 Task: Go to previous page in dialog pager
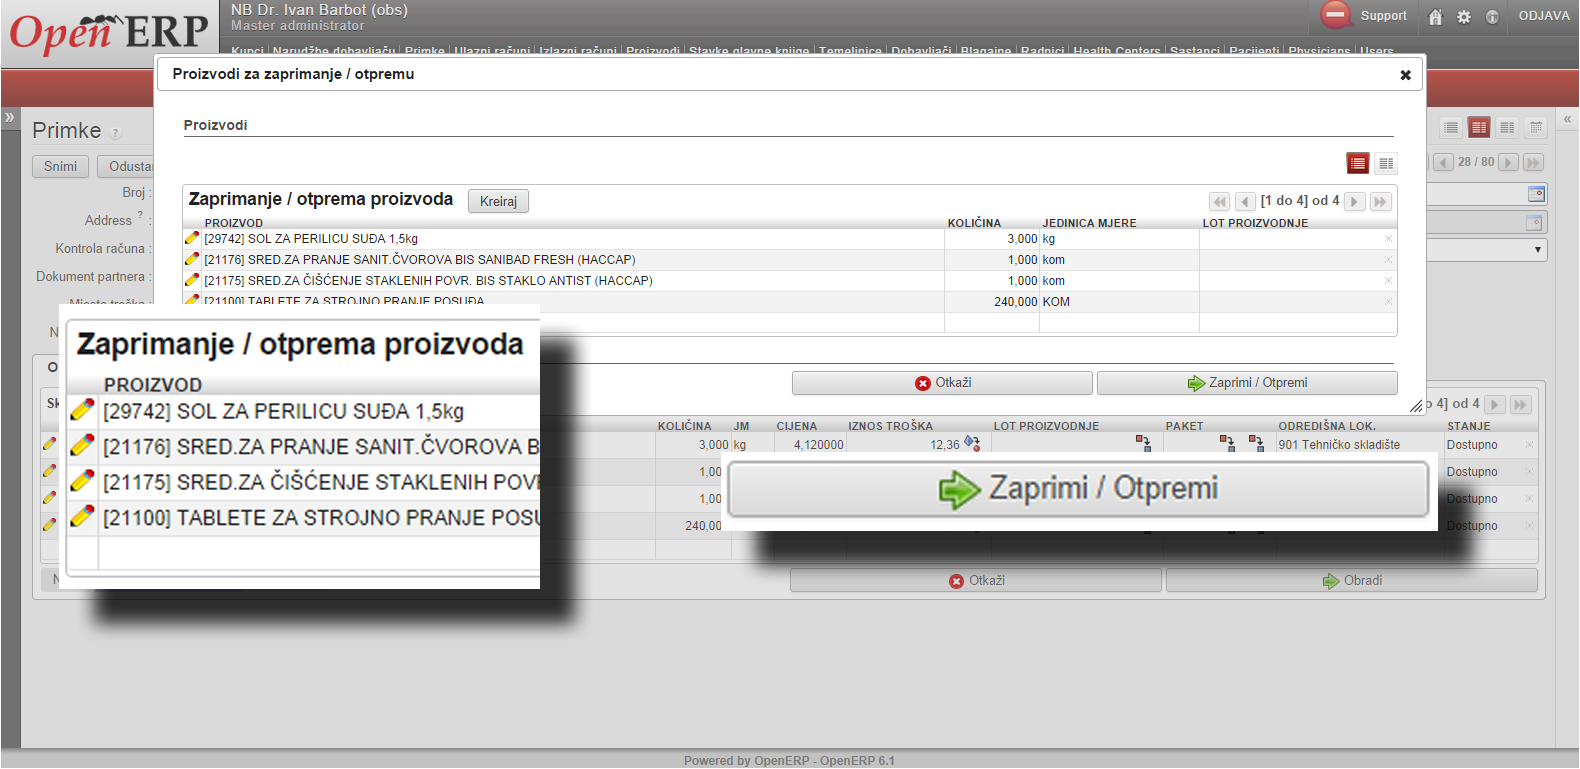pos(1245,201)
